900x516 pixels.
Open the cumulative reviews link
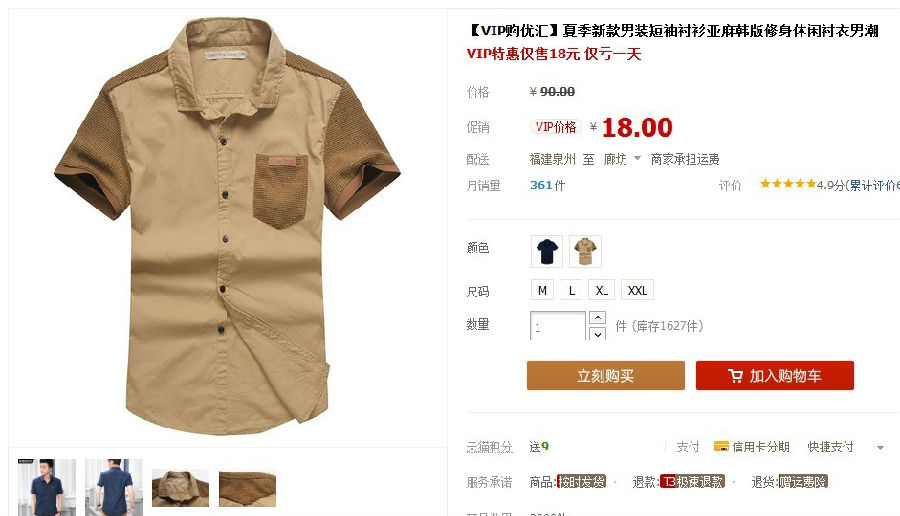click(874, 185)
